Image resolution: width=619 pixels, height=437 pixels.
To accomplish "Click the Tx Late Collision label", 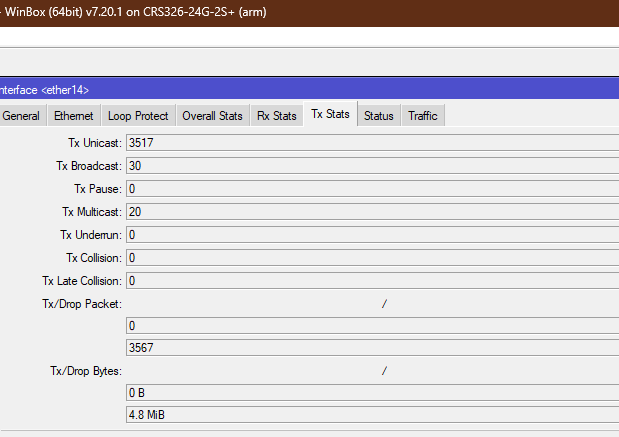I will [82, 281].
